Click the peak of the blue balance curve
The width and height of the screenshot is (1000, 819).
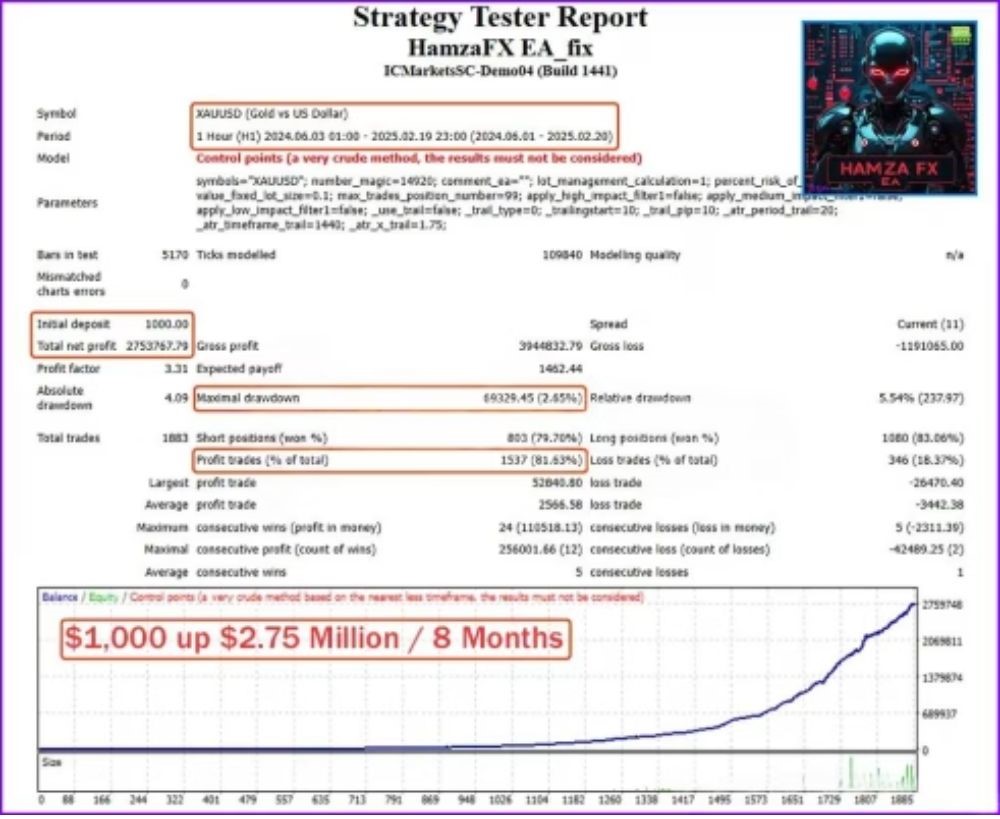point(913,605)
